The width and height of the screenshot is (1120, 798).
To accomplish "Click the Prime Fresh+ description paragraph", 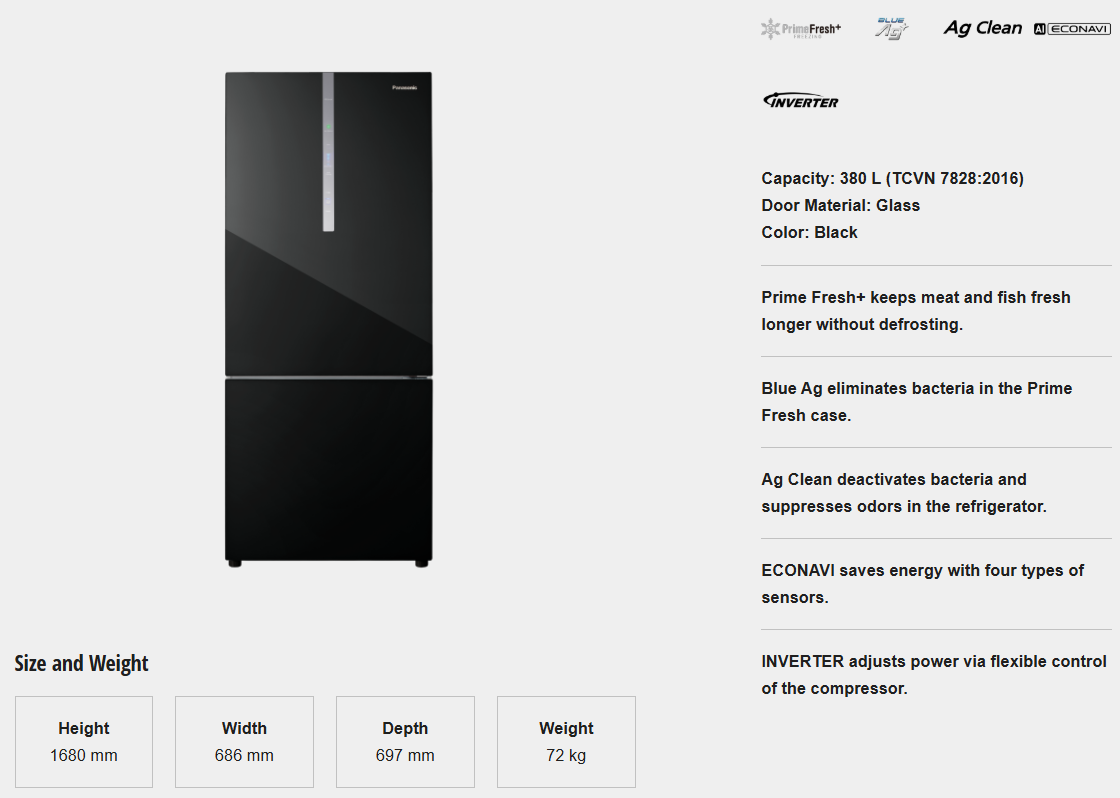I will [x=915, y=311].
